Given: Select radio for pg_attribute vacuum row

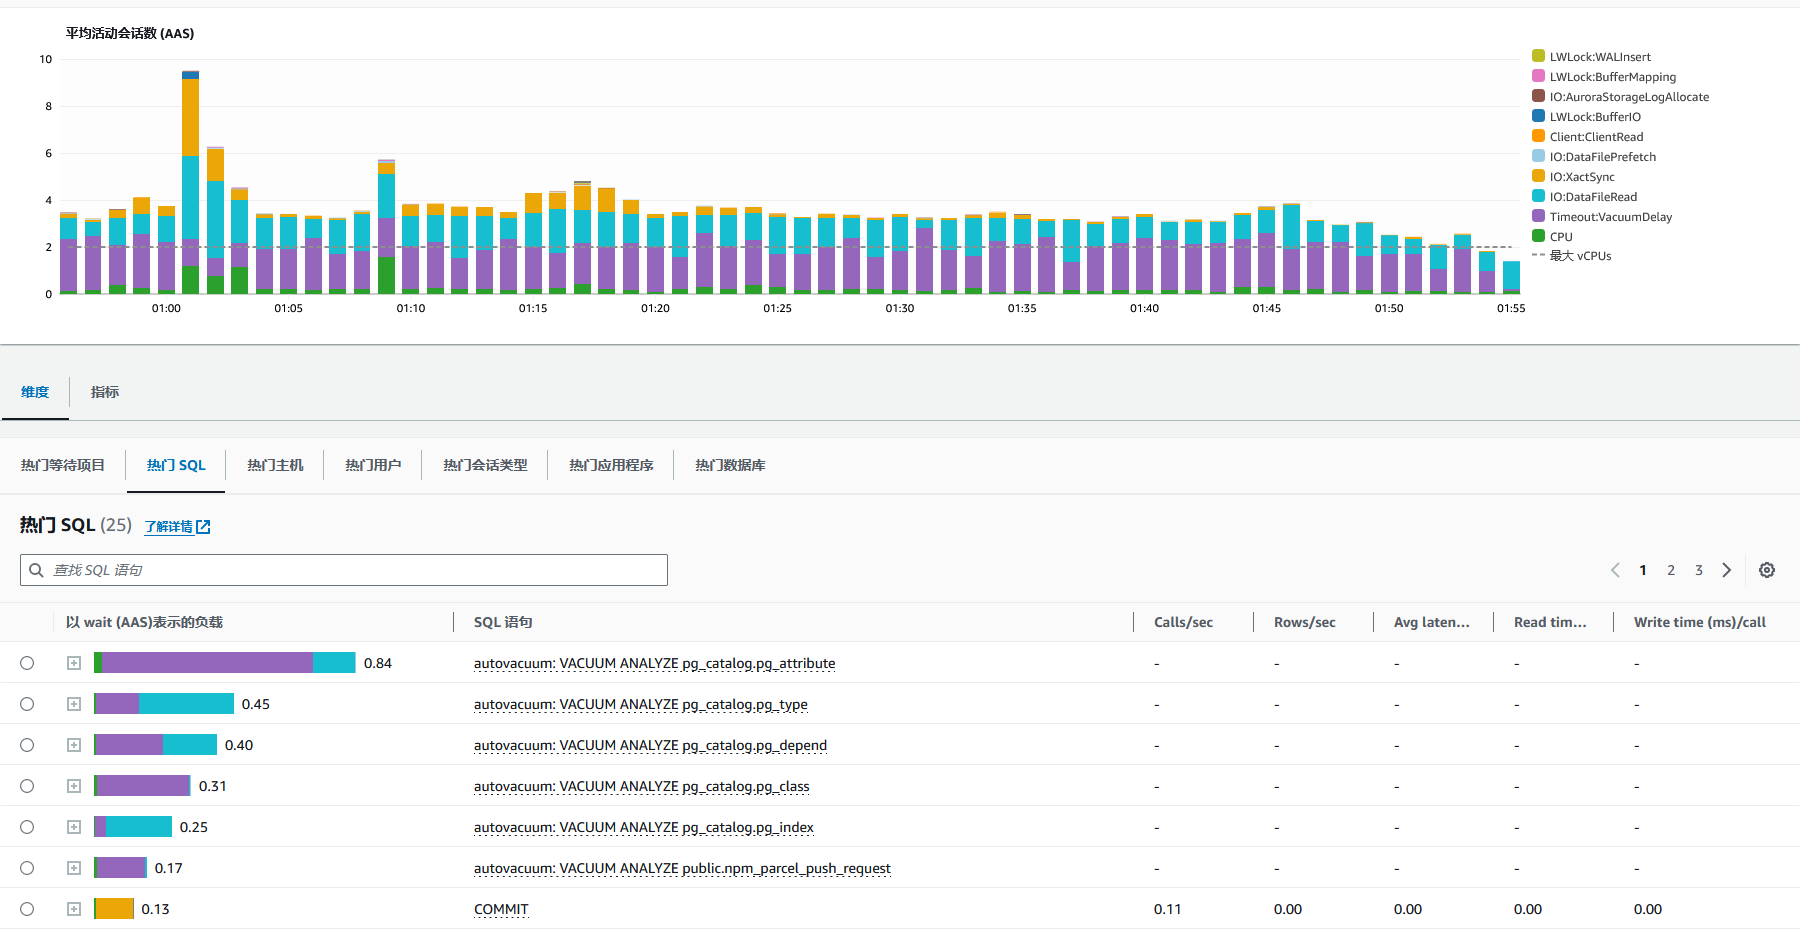Looking at the screenshot, I should click(x=27, y=663).
